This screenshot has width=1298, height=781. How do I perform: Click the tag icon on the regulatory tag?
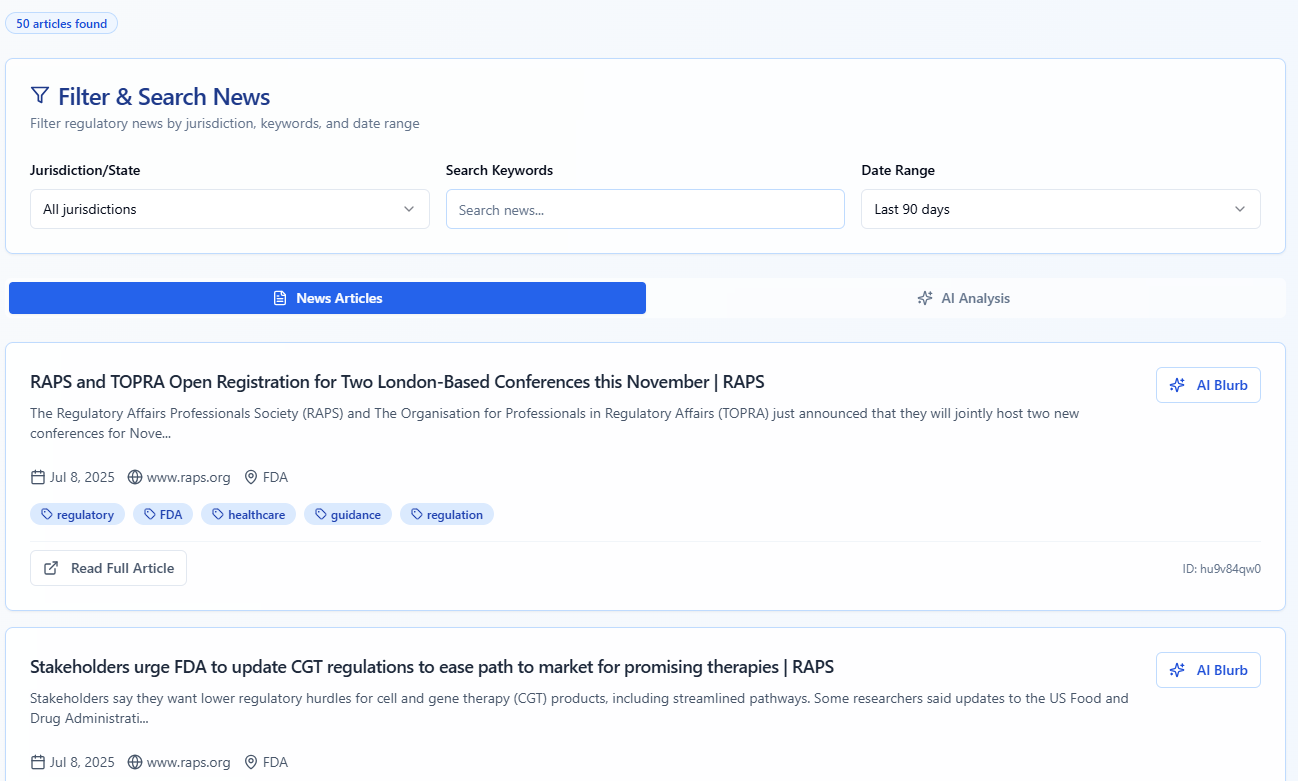(x=47, y=515)
